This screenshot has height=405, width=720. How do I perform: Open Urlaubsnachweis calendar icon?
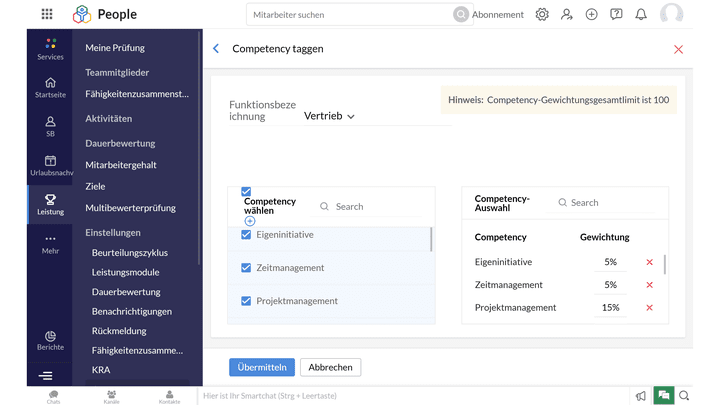[x=50, y=165]
